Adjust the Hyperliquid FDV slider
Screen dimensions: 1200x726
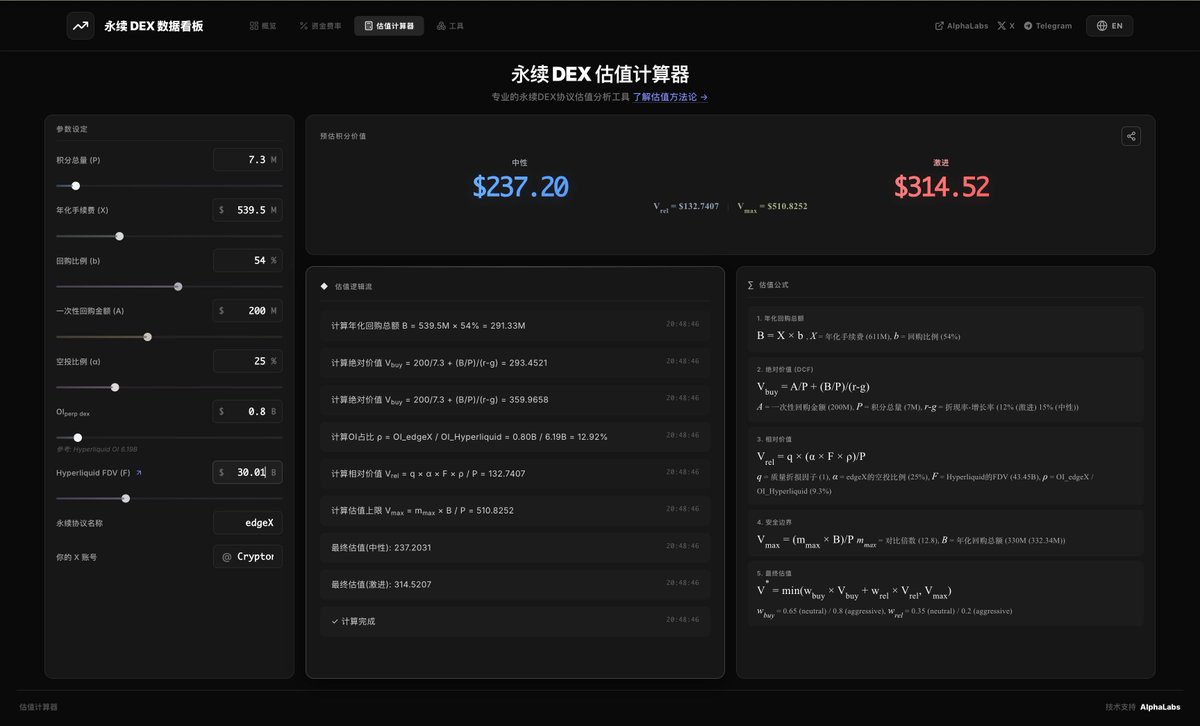tap(169, 498)
